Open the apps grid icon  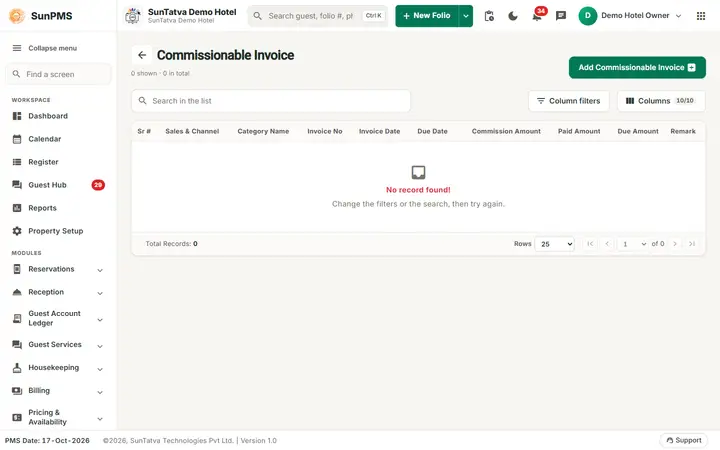701,16
